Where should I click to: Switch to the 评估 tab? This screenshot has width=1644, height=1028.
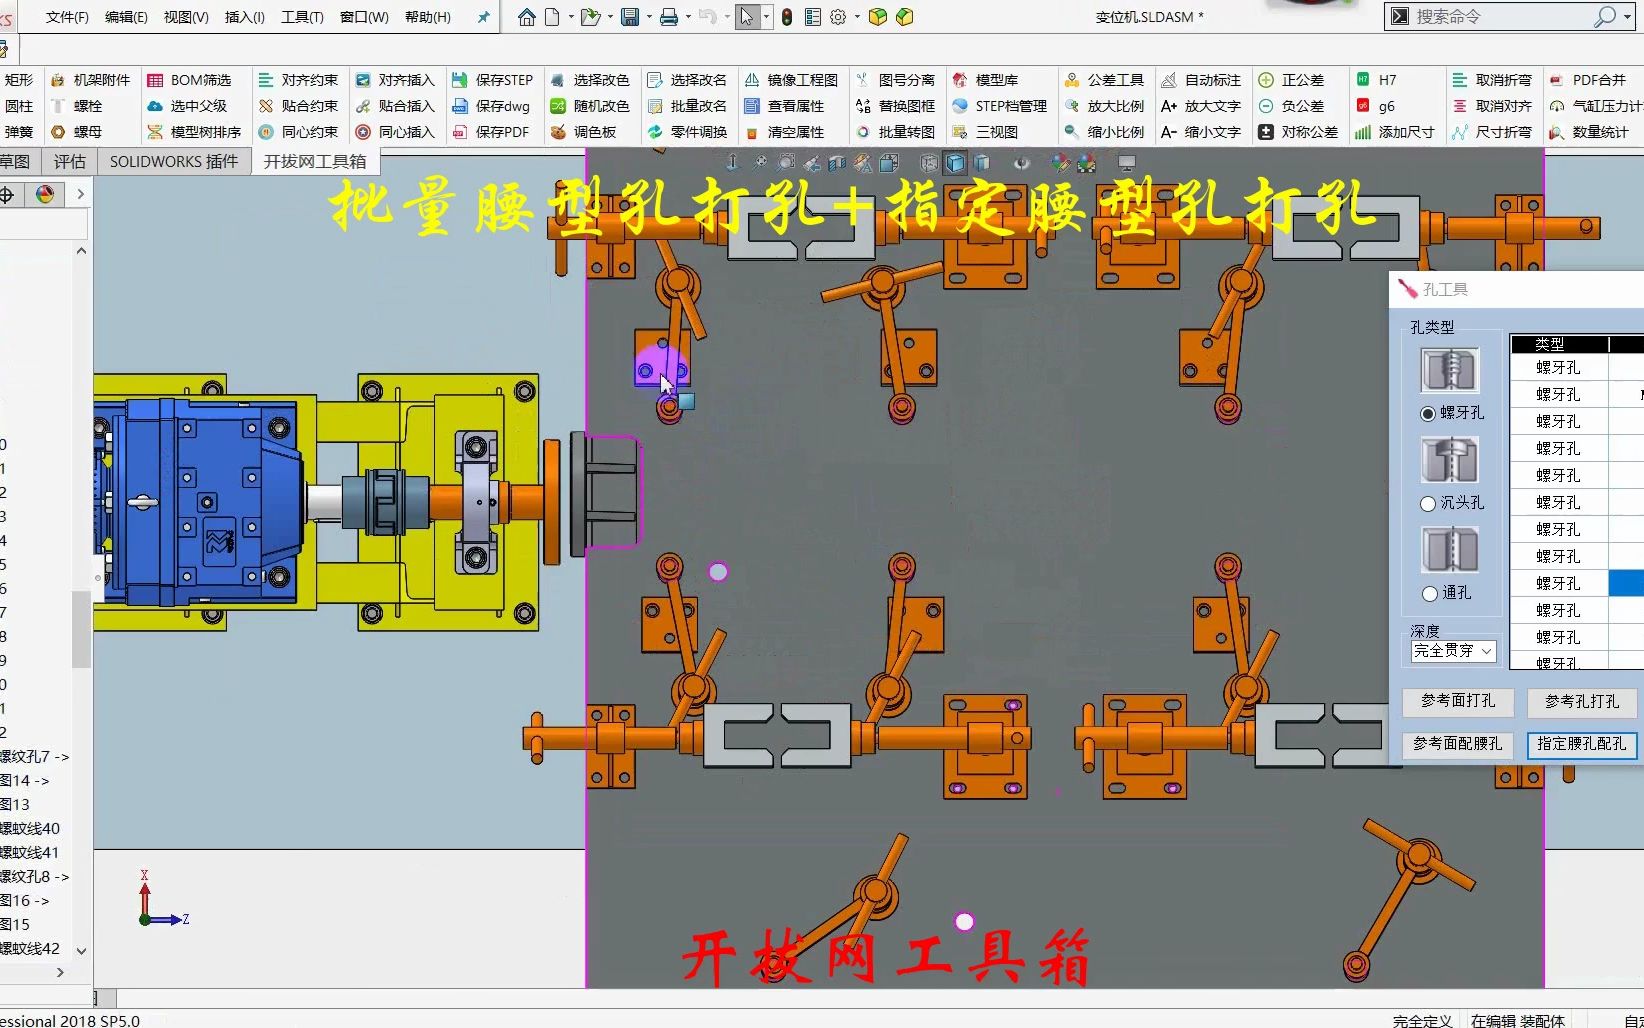(69, 161)
